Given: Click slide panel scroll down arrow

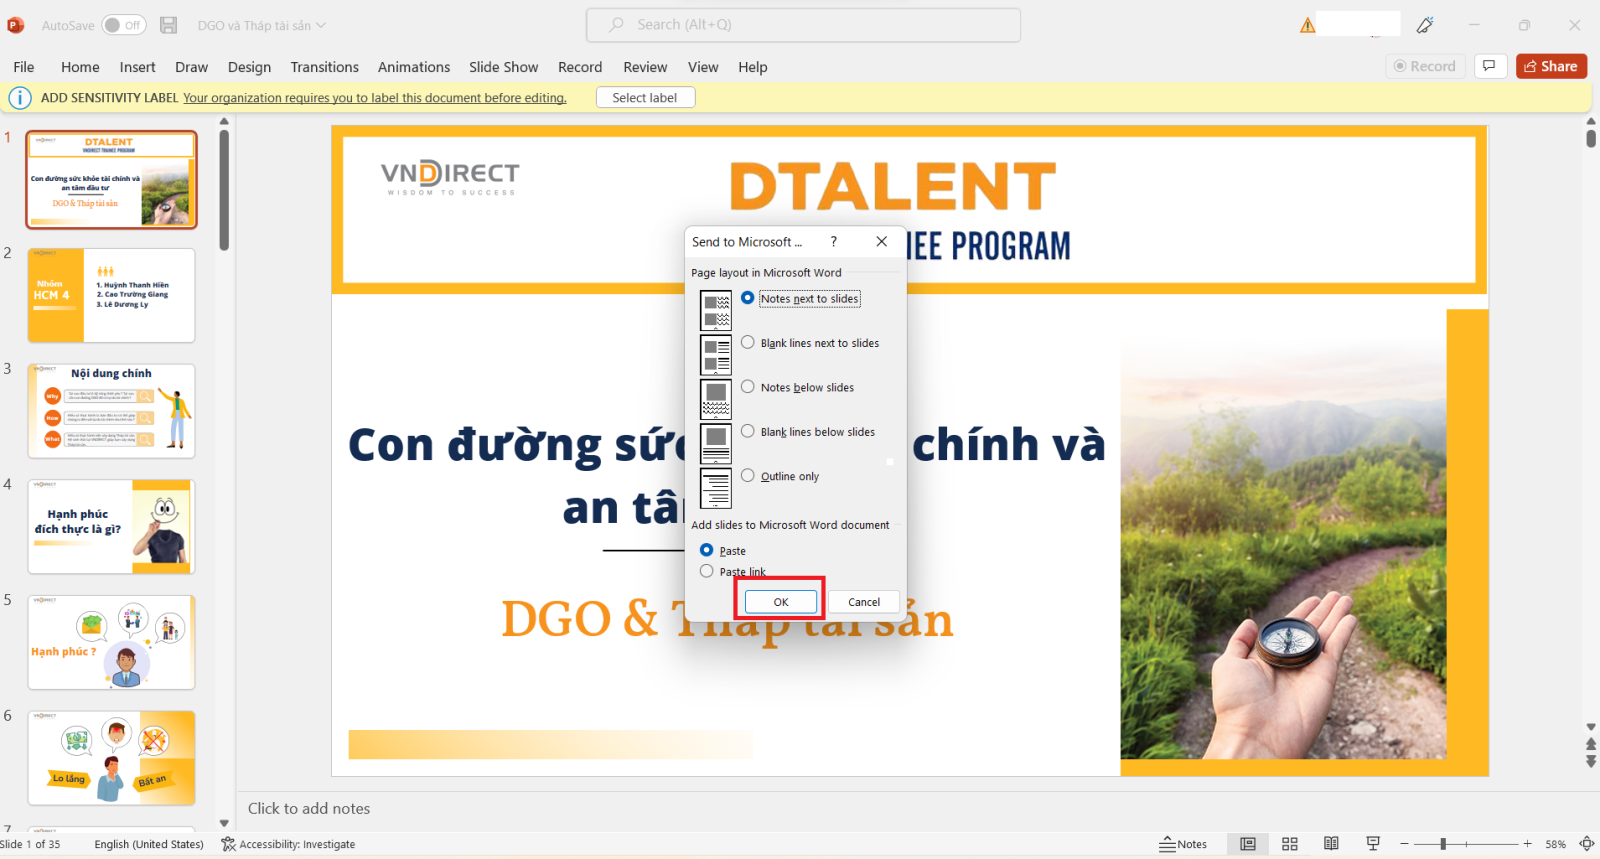Looking at the screenshot, I should pyautogui.click(x=224, y=824).
